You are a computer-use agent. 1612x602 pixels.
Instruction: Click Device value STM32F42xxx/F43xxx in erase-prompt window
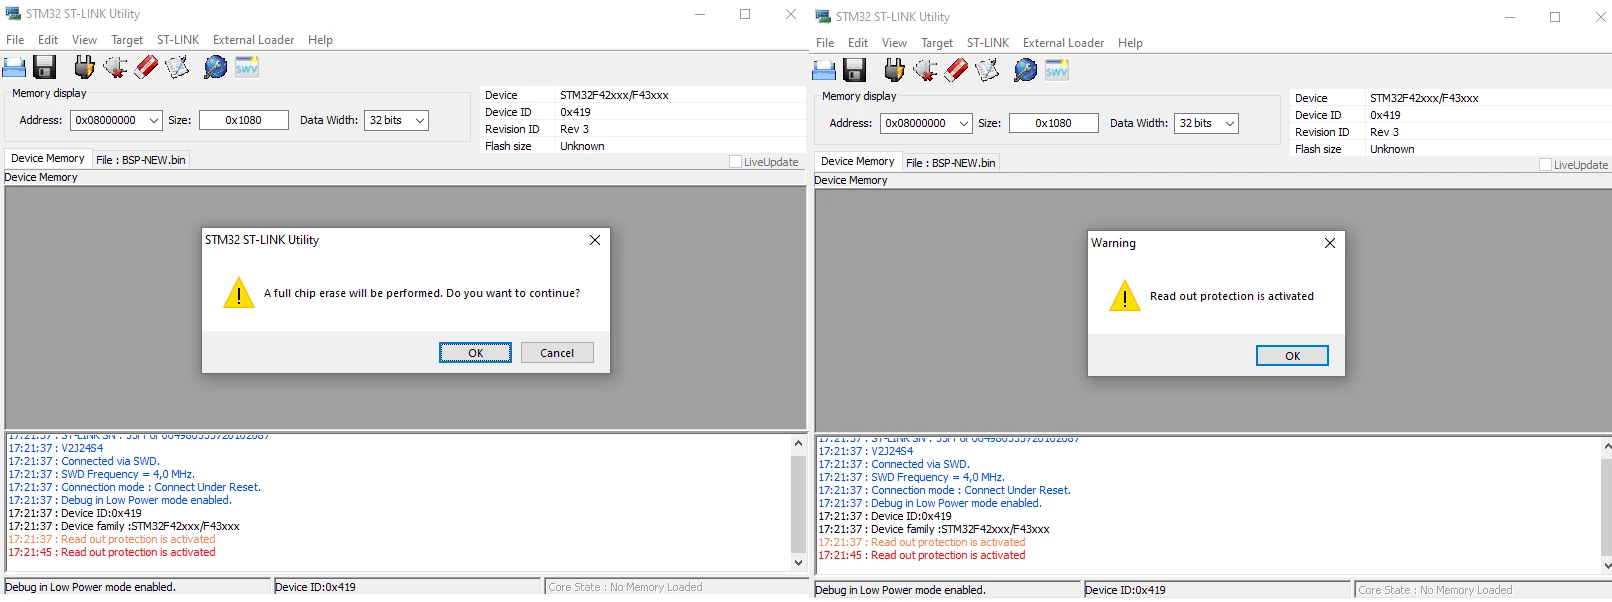(614, 96)
